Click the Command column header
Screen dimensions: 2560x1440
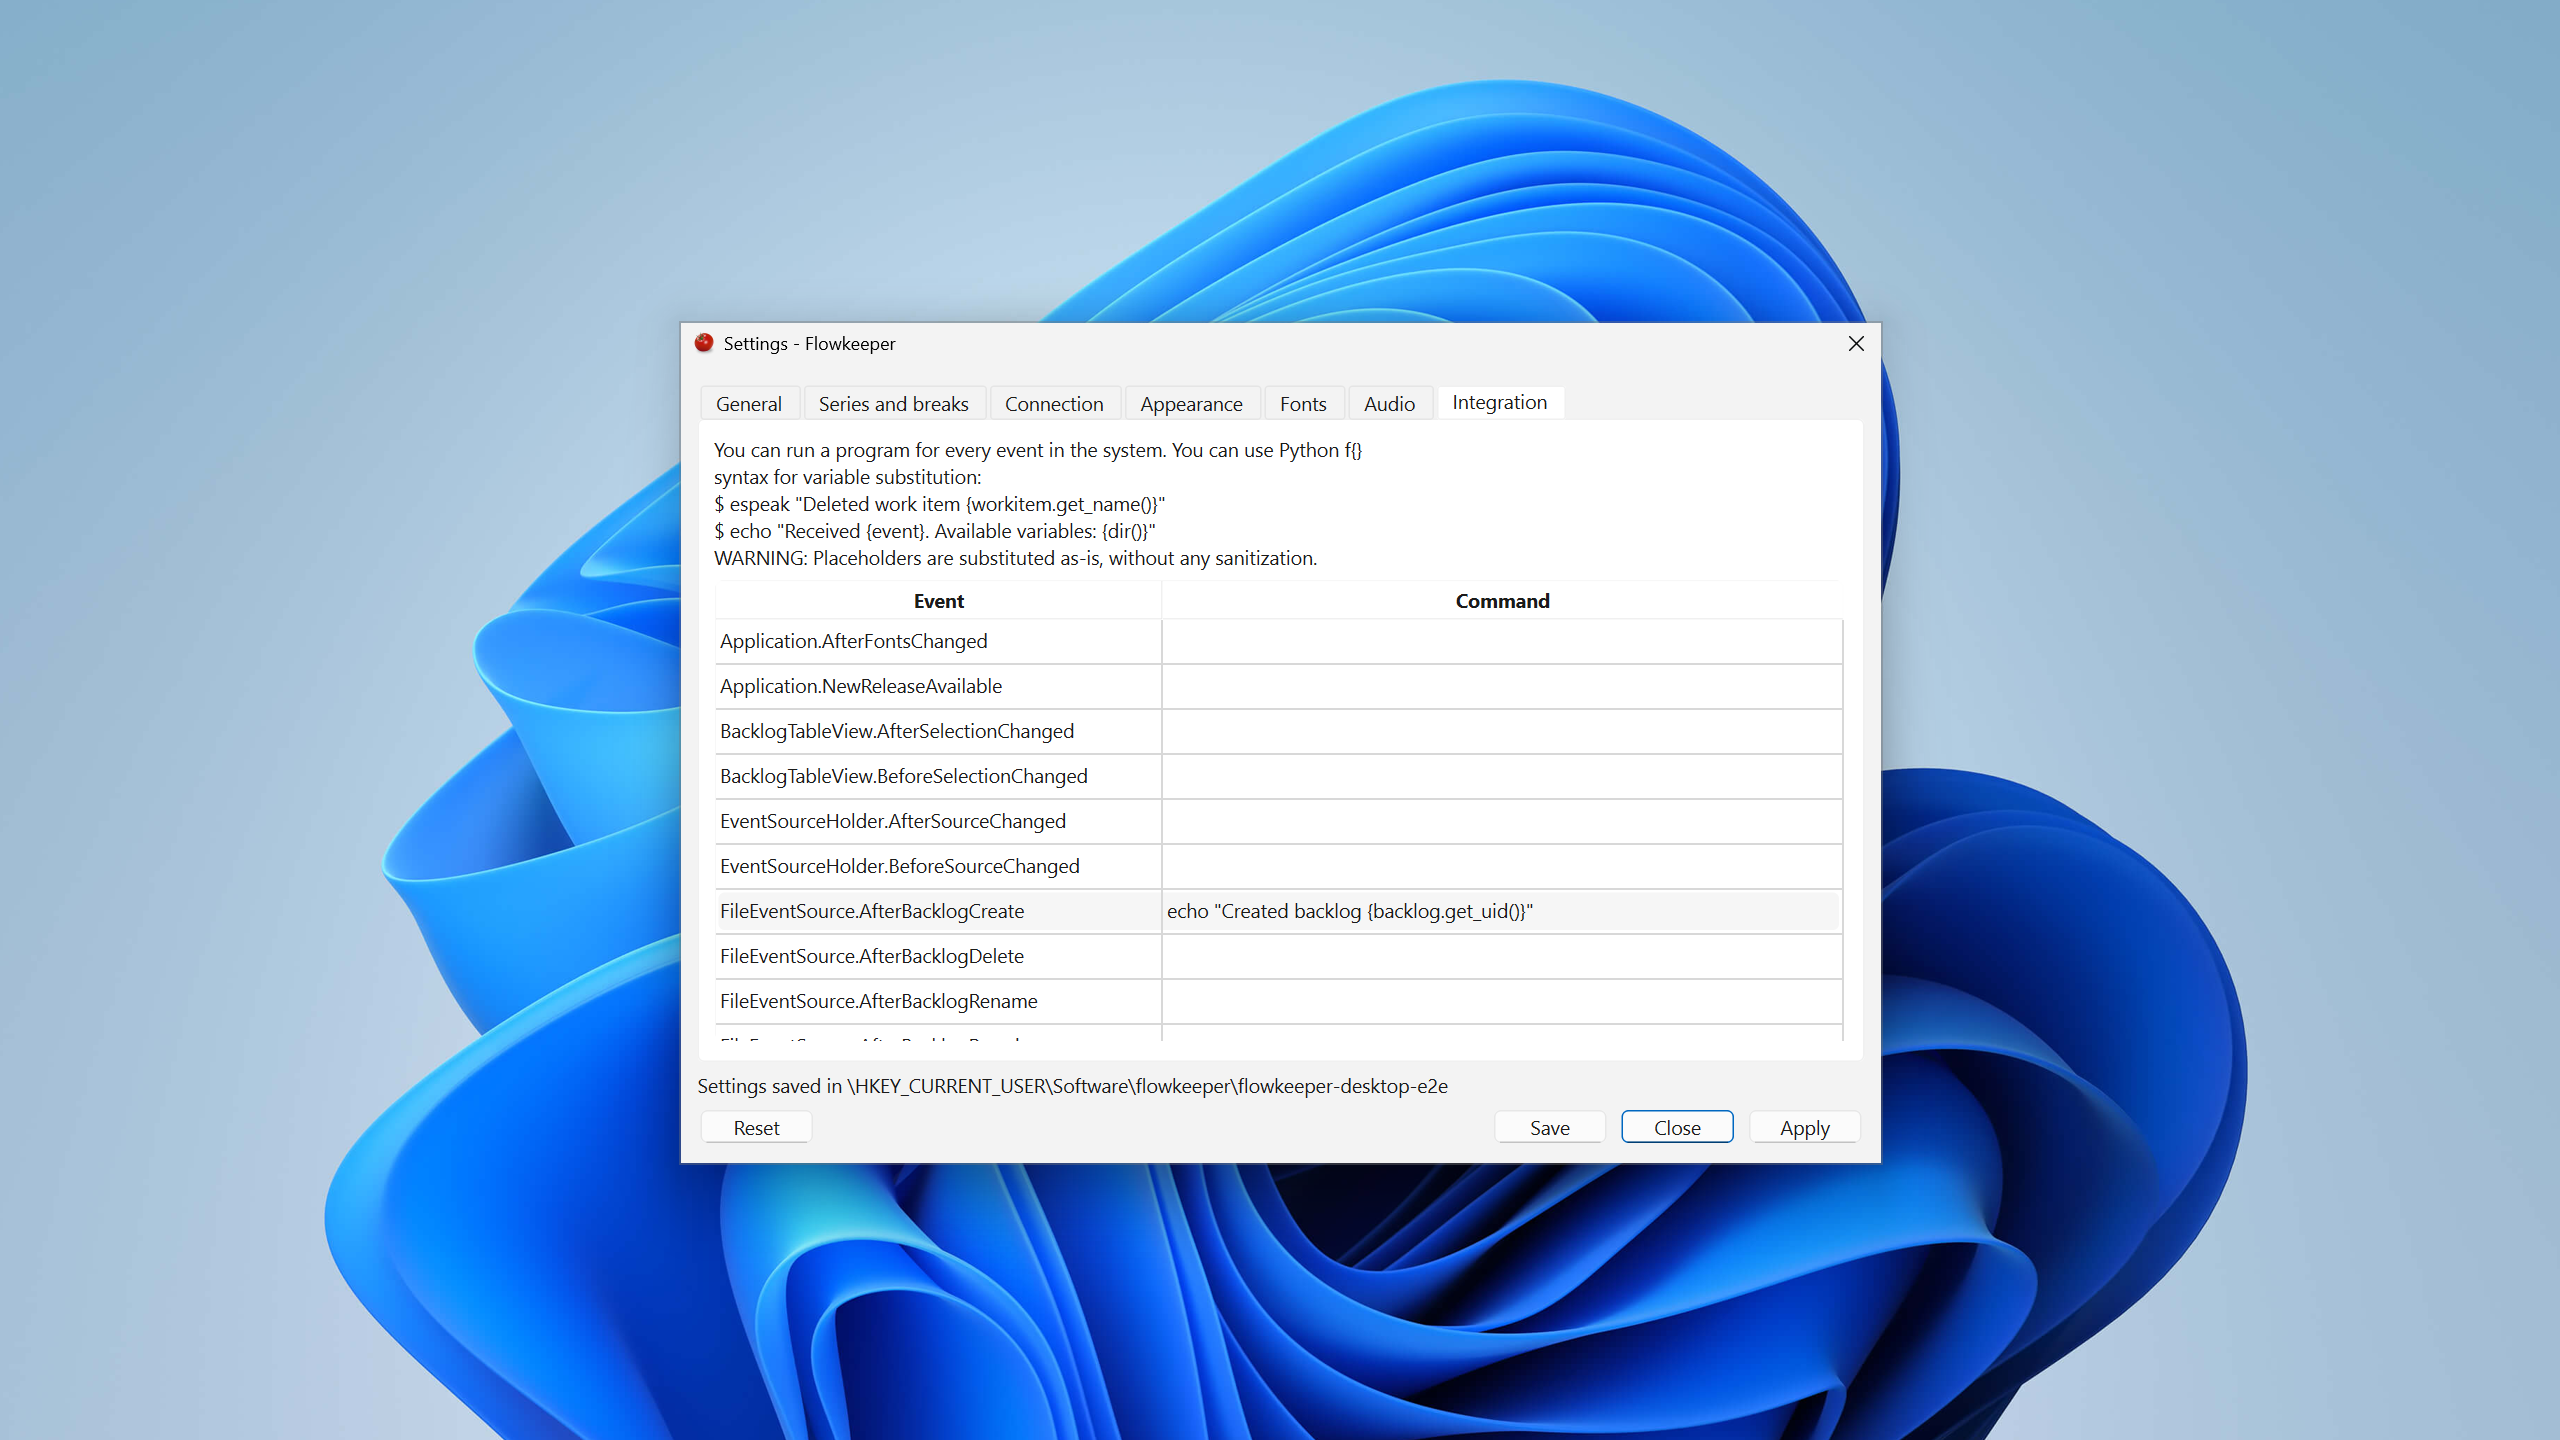tap(1502, 601)
